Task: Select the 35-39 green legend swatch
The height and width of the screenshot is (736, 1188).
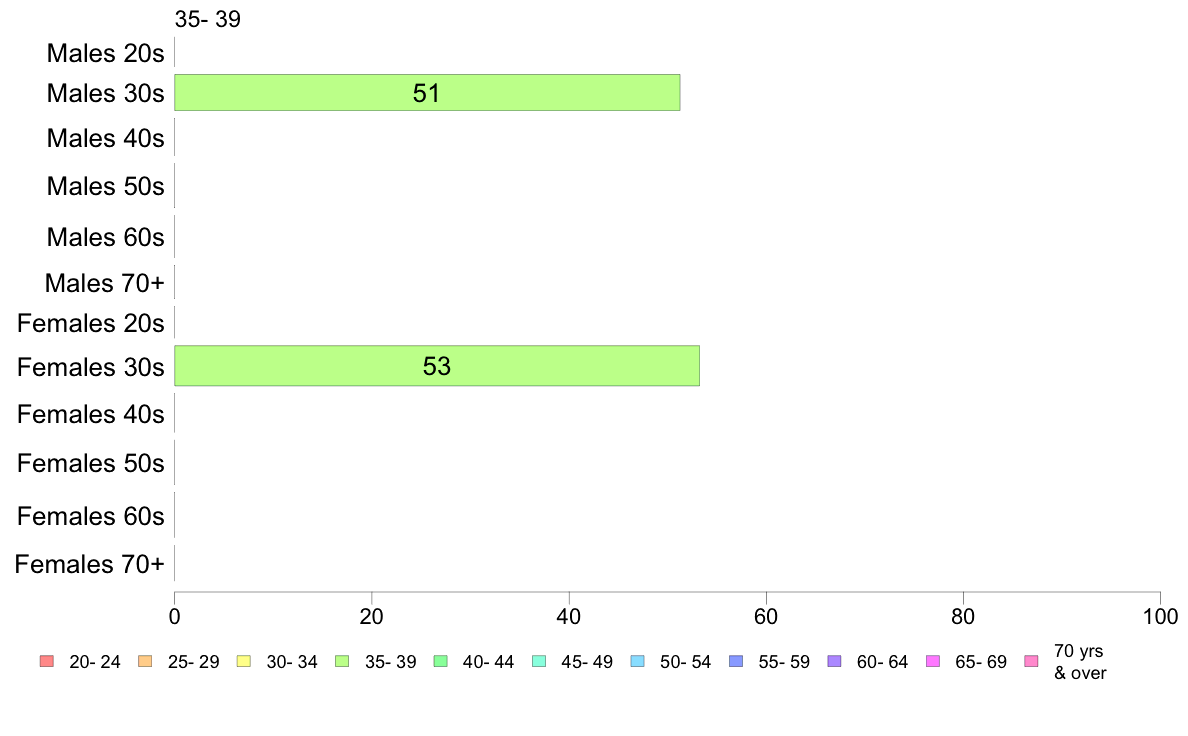Action: click(x=342, y=661)
